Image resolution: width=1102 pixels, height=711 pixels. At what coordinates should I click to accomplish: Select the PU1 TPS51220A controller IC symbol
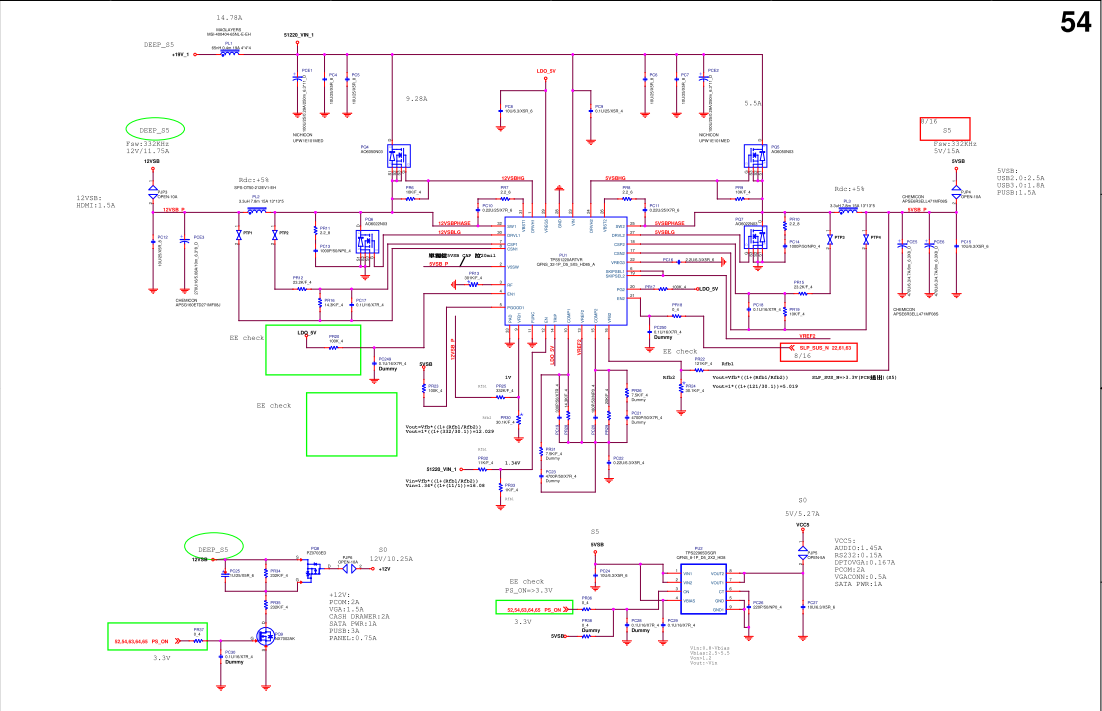click(565, 270)
